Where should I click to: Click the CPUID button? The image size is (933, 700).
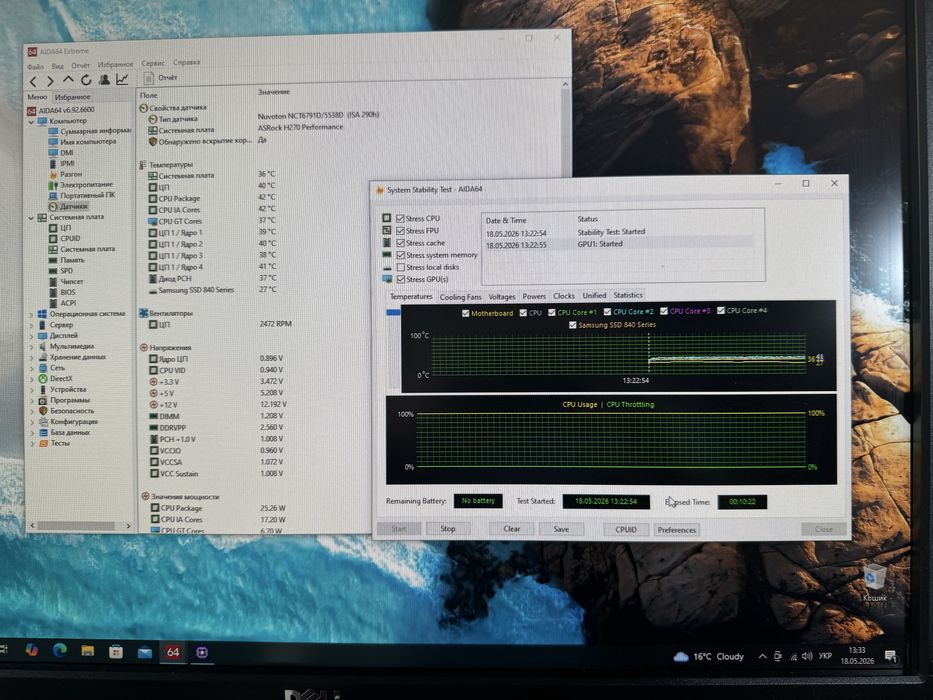point(625,529)
